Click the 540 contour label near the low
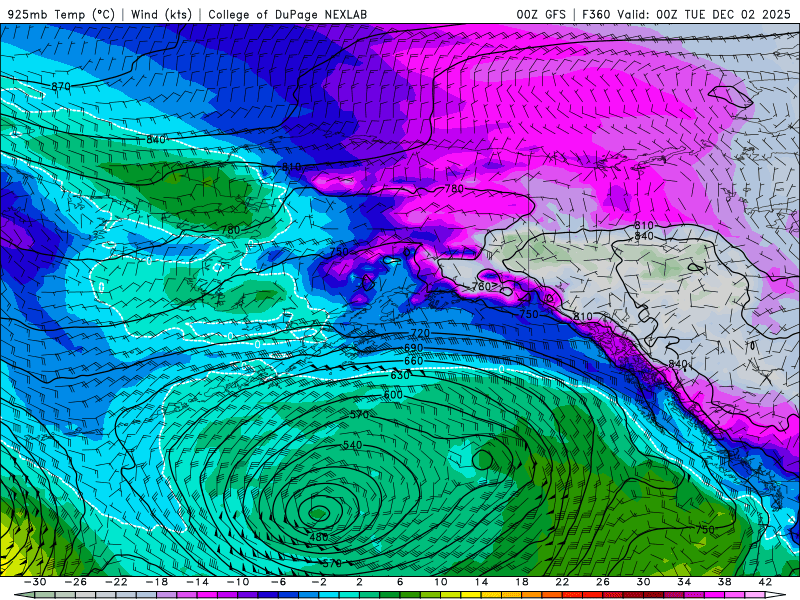Viewport: 800px width, 600px height. (352, 445)
